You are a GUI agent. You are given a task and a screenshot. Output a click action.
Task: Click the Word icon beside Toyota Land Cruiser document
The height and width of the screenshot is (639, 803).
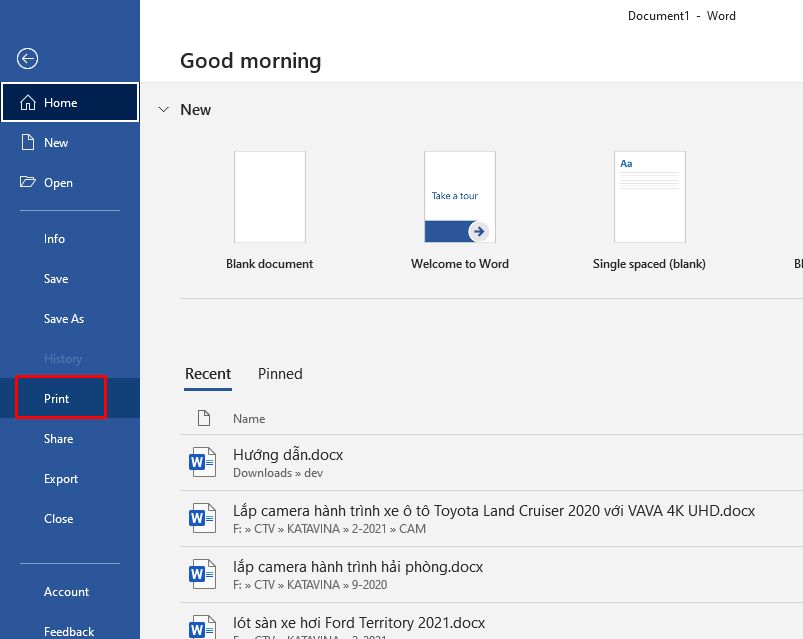pyautogui.click(x=202, y=518)
